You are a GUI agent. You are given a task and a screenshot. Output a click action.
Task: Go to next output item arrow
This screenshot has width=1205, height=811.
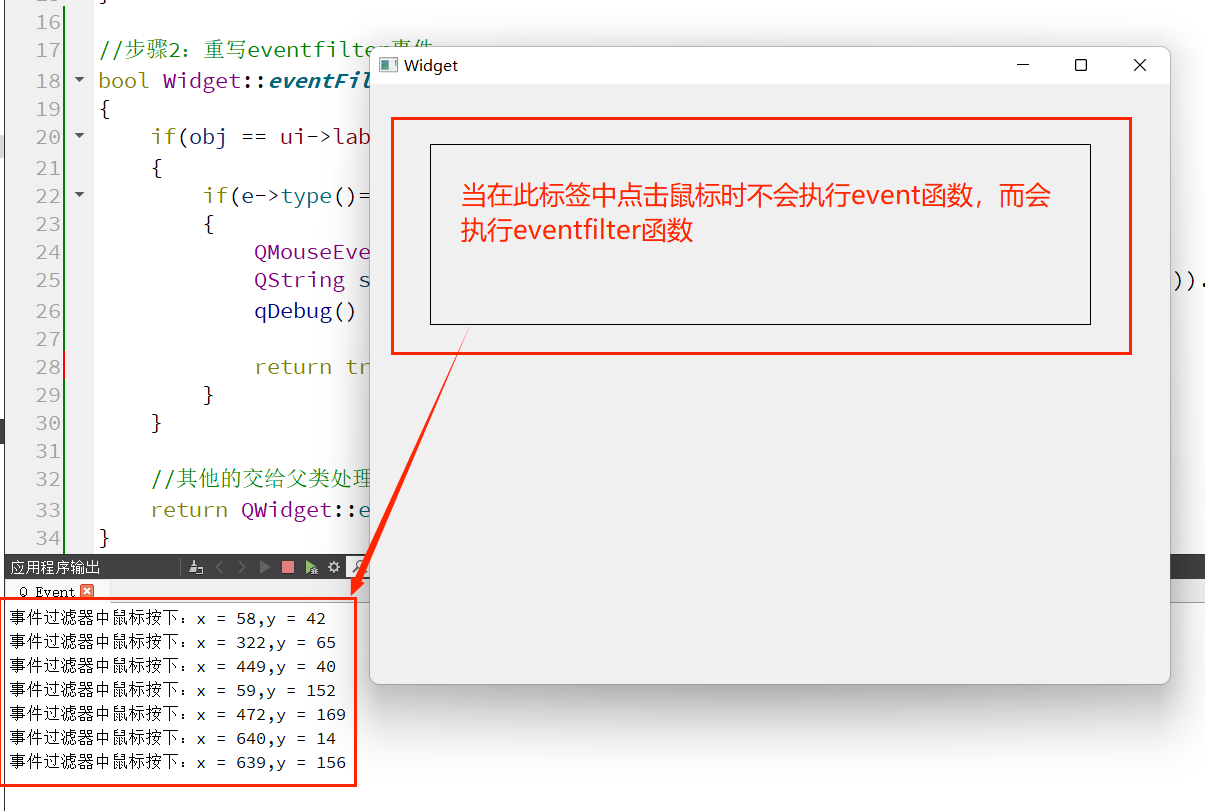tap(241, 567)
